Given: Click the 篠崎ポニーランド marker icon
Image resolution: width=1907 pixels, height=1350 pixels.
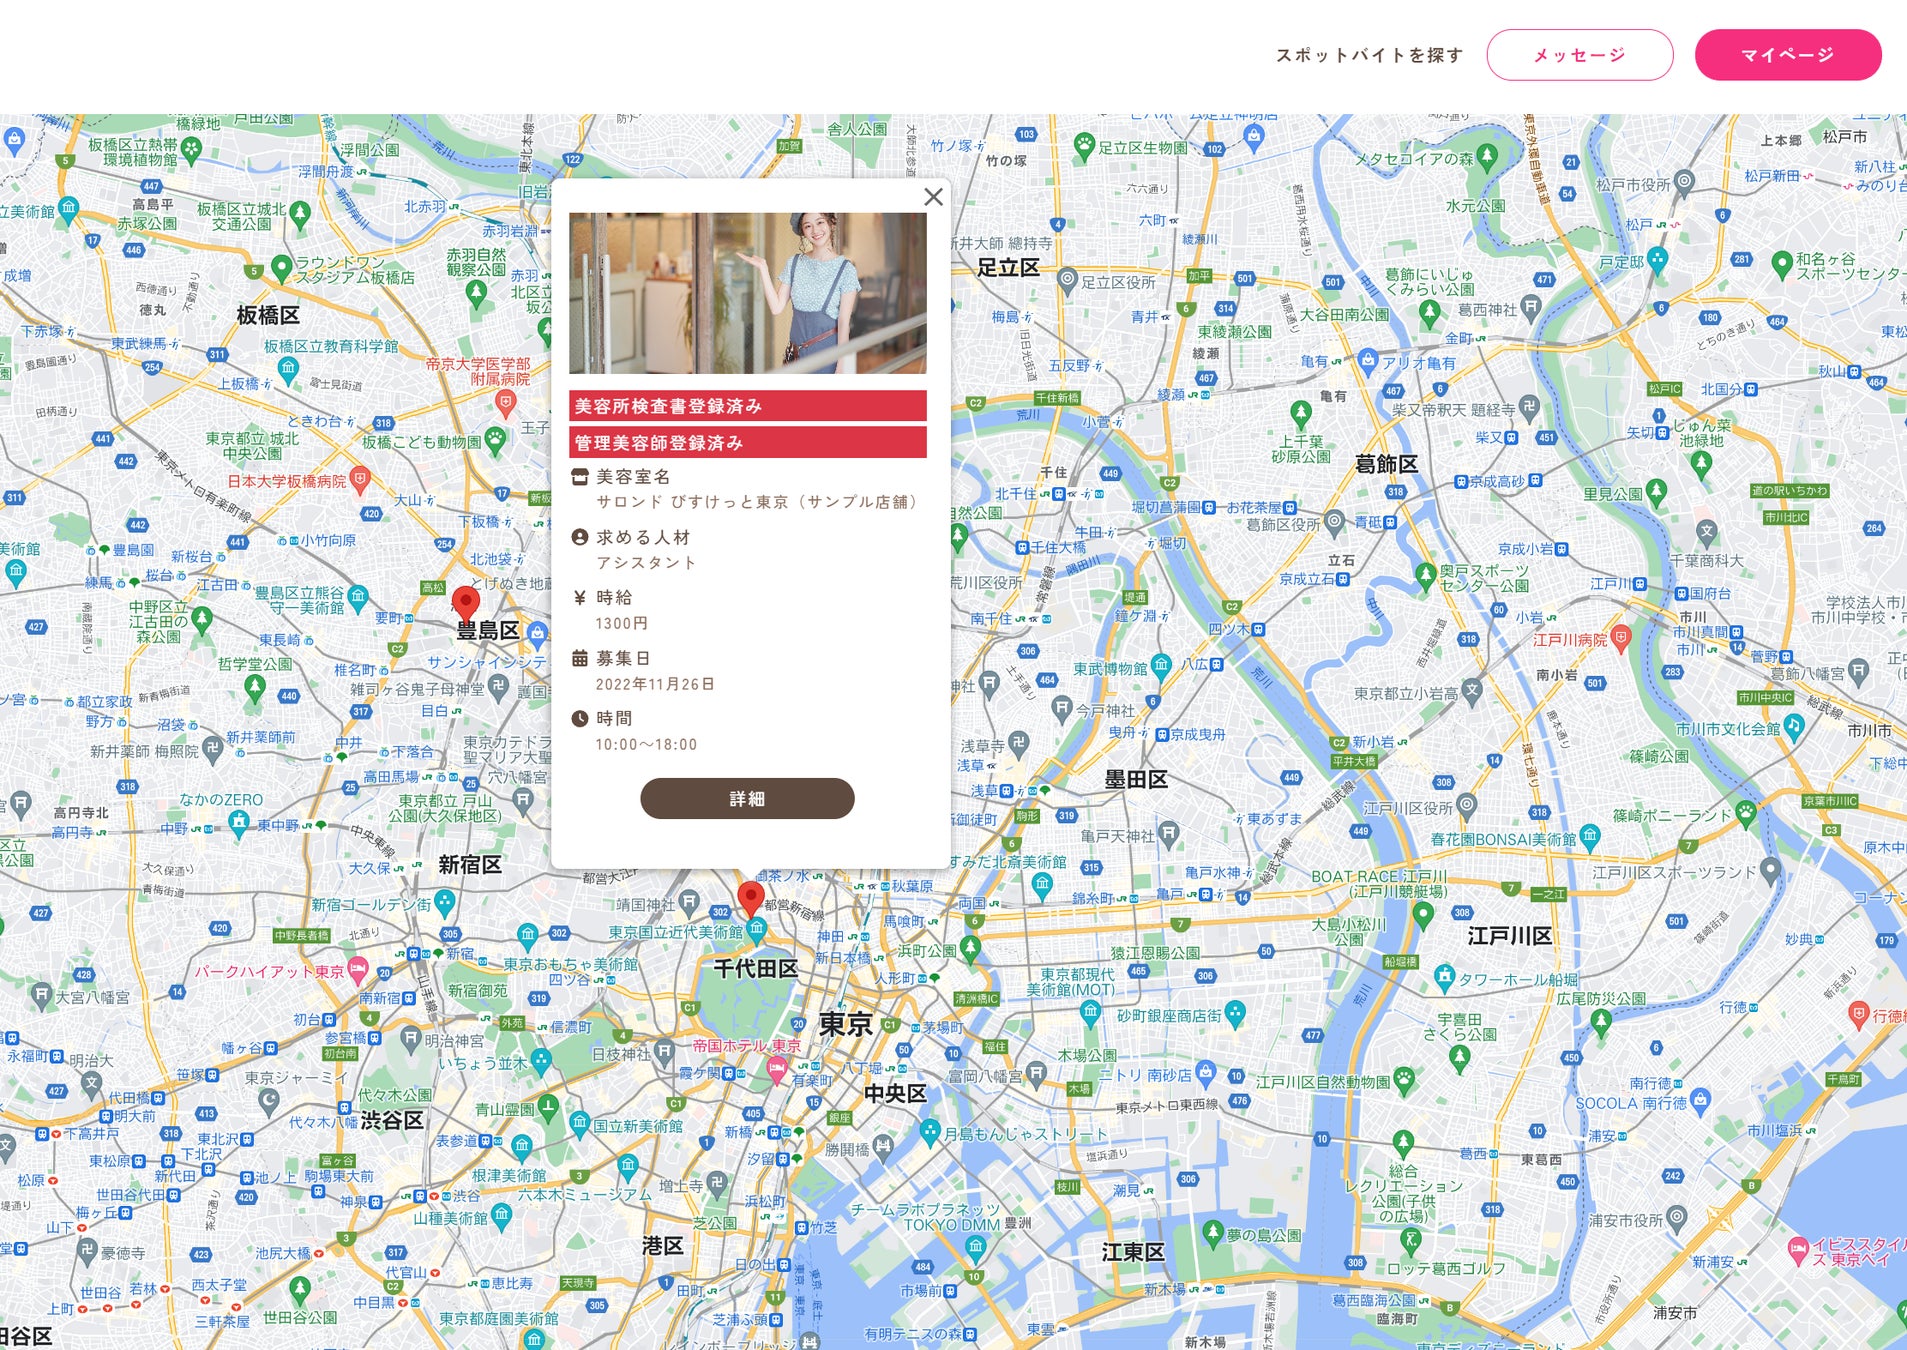Looking at the screenshot, I should point(1746,814).
